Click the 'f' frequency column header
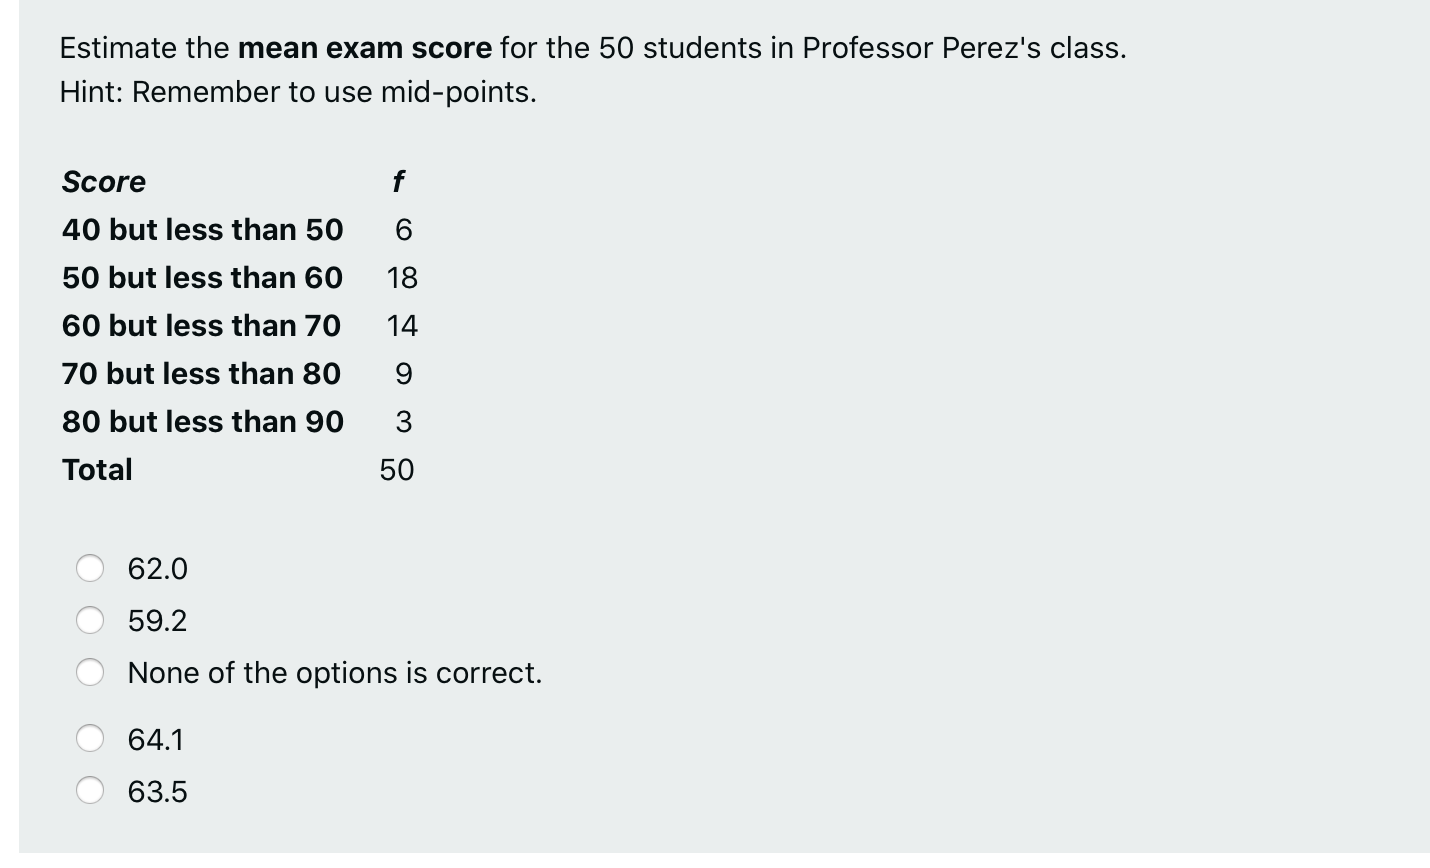Viewport: 1430px width, 868px height. click(399, 182)
